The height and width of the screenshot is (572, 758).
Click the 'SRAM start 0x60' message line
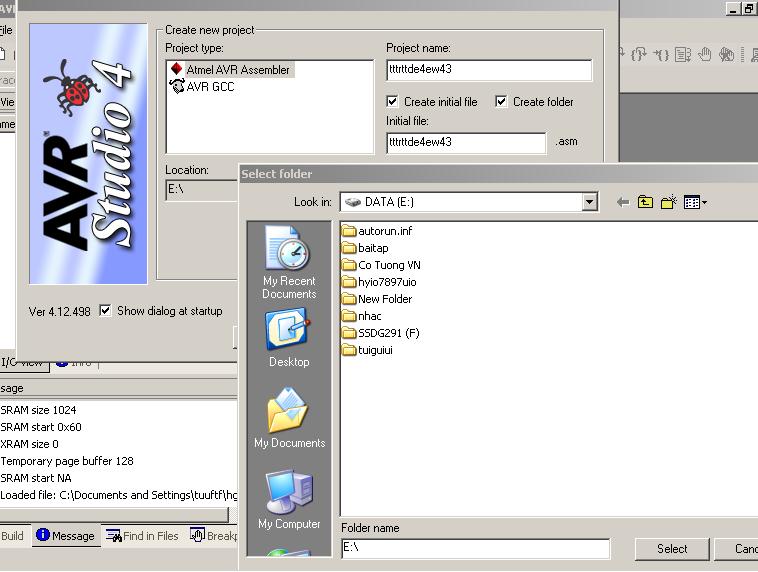click(x=41, y=427)
